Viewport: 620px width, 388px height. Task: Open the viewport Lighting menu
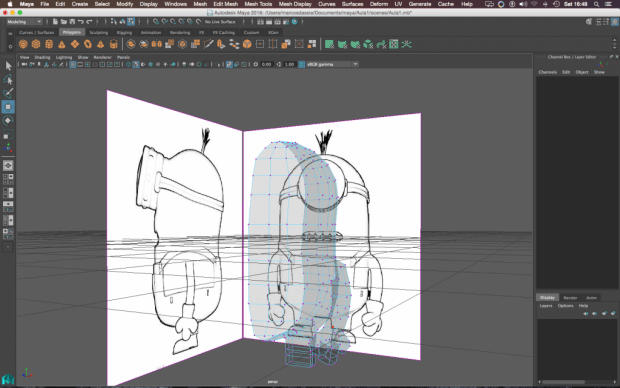pos(64,57)
